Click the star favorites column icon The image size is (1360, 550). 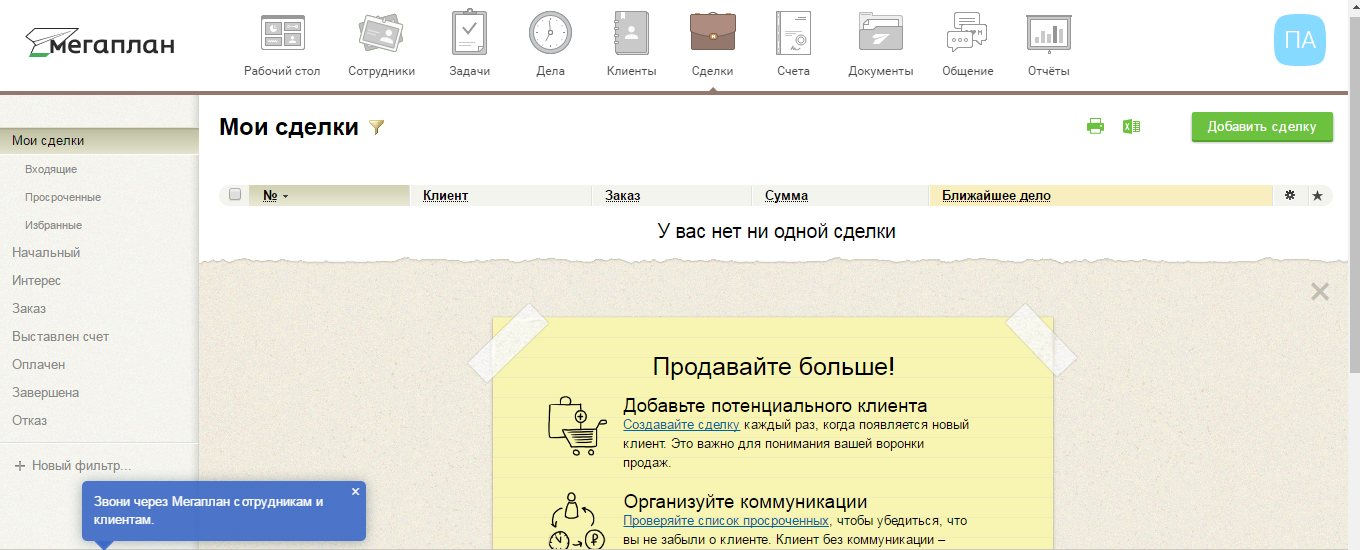pos(1317,195)
